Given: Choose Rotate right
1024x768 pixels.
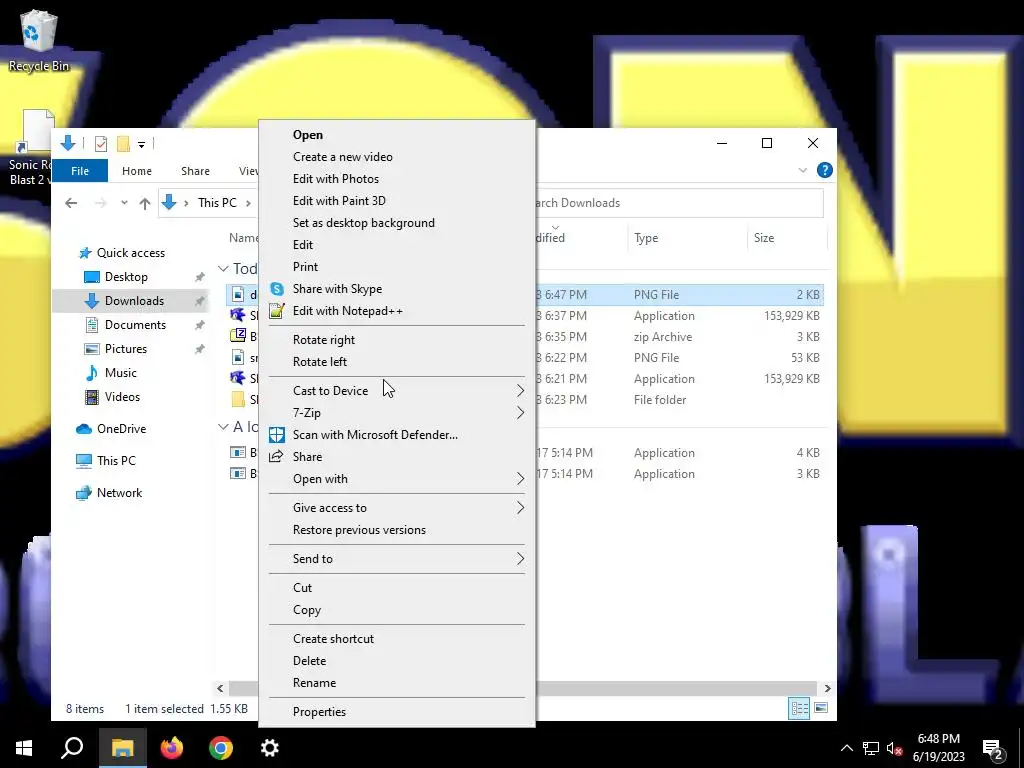Looking at the screenshot, I should coord(397,340).
